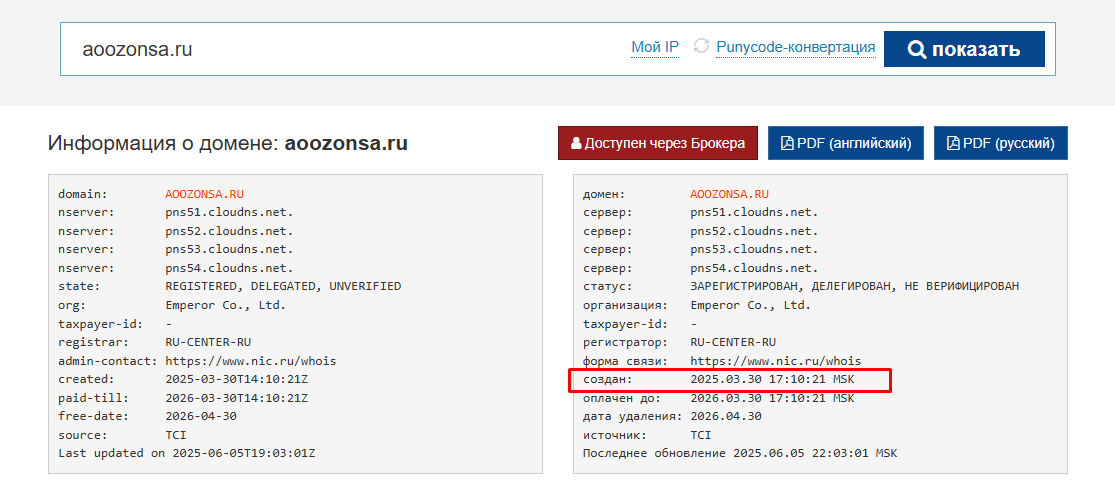The image size is (1115, 493).
Task: Select дата удаления value 2026.04.30
Action: 725,416
